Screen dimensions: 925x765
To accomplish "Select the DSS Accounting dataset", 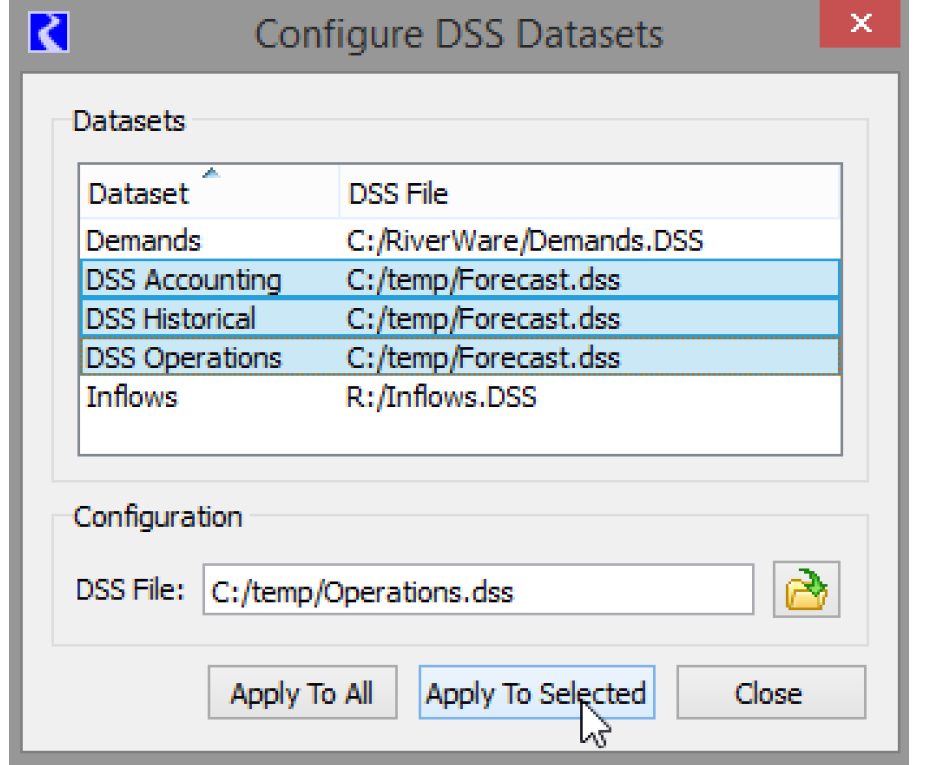I will (x=184, y=280).
